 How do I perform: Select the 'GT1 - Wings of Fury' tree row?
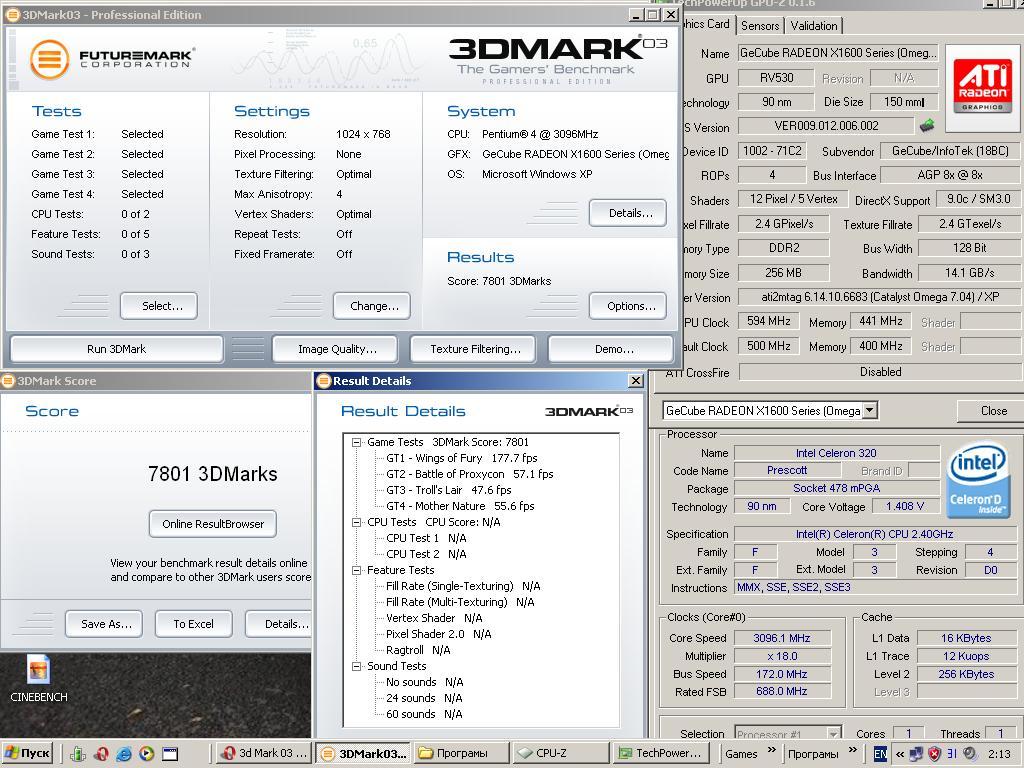coord(462,458)
